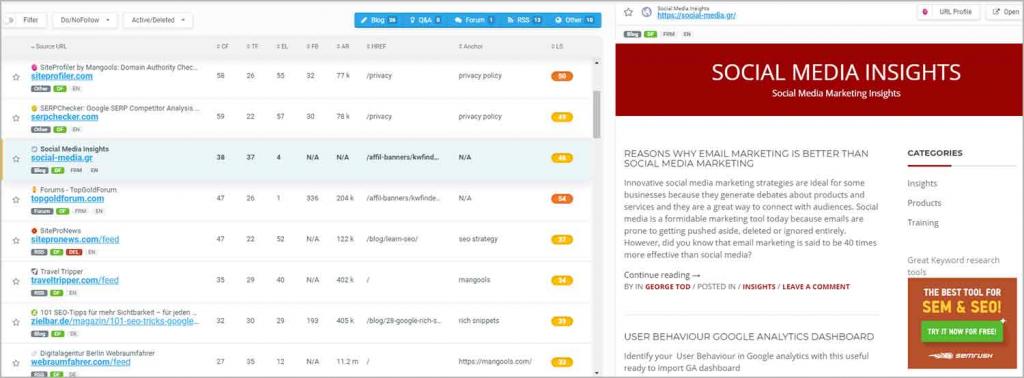Open serpchecker.com link
This screenshot has width=1024, height=378.
(65, 117)
